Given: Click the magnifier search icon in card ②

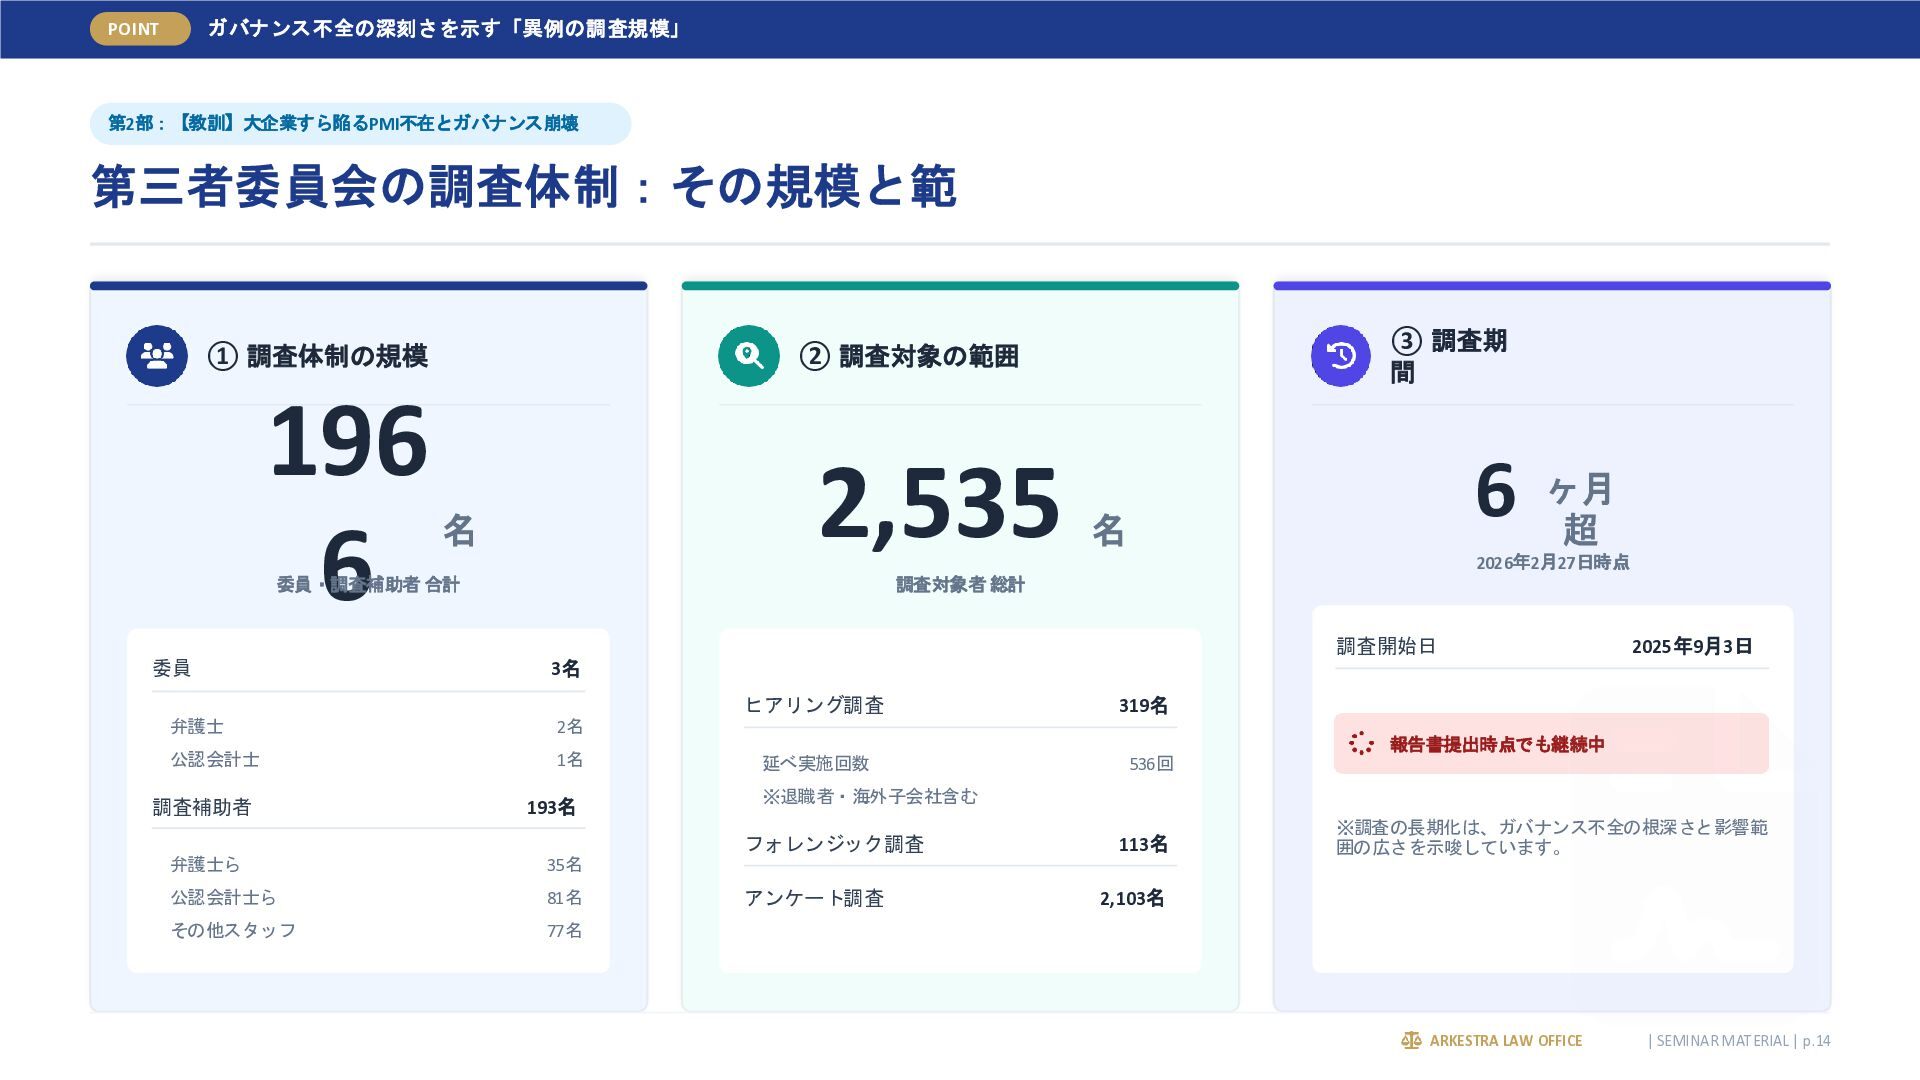Looking at the screenshot, I should [x=749, y=356].
